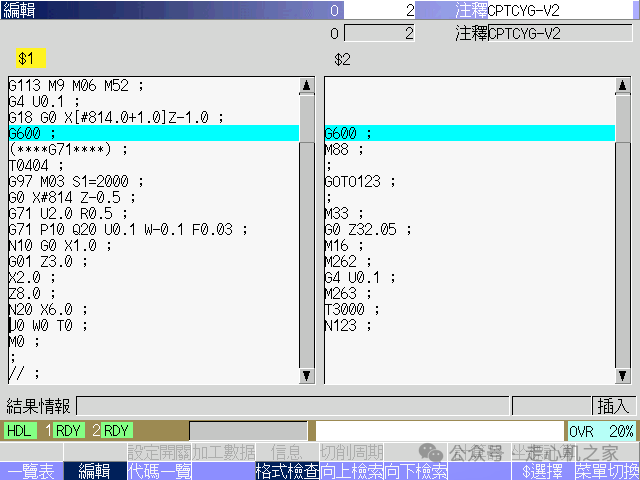640x480 pixels.
Task: Switch menus with 菜單切換
Action: pos(608,471)
